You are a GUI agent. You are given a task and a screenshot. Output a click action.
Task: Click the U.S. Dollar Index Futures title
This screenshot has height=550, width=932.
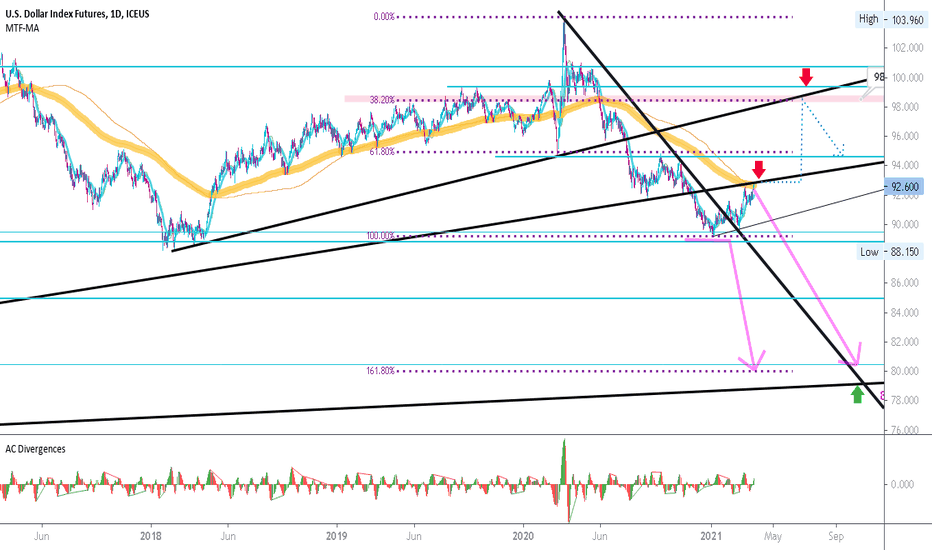(x=78, y=14)
